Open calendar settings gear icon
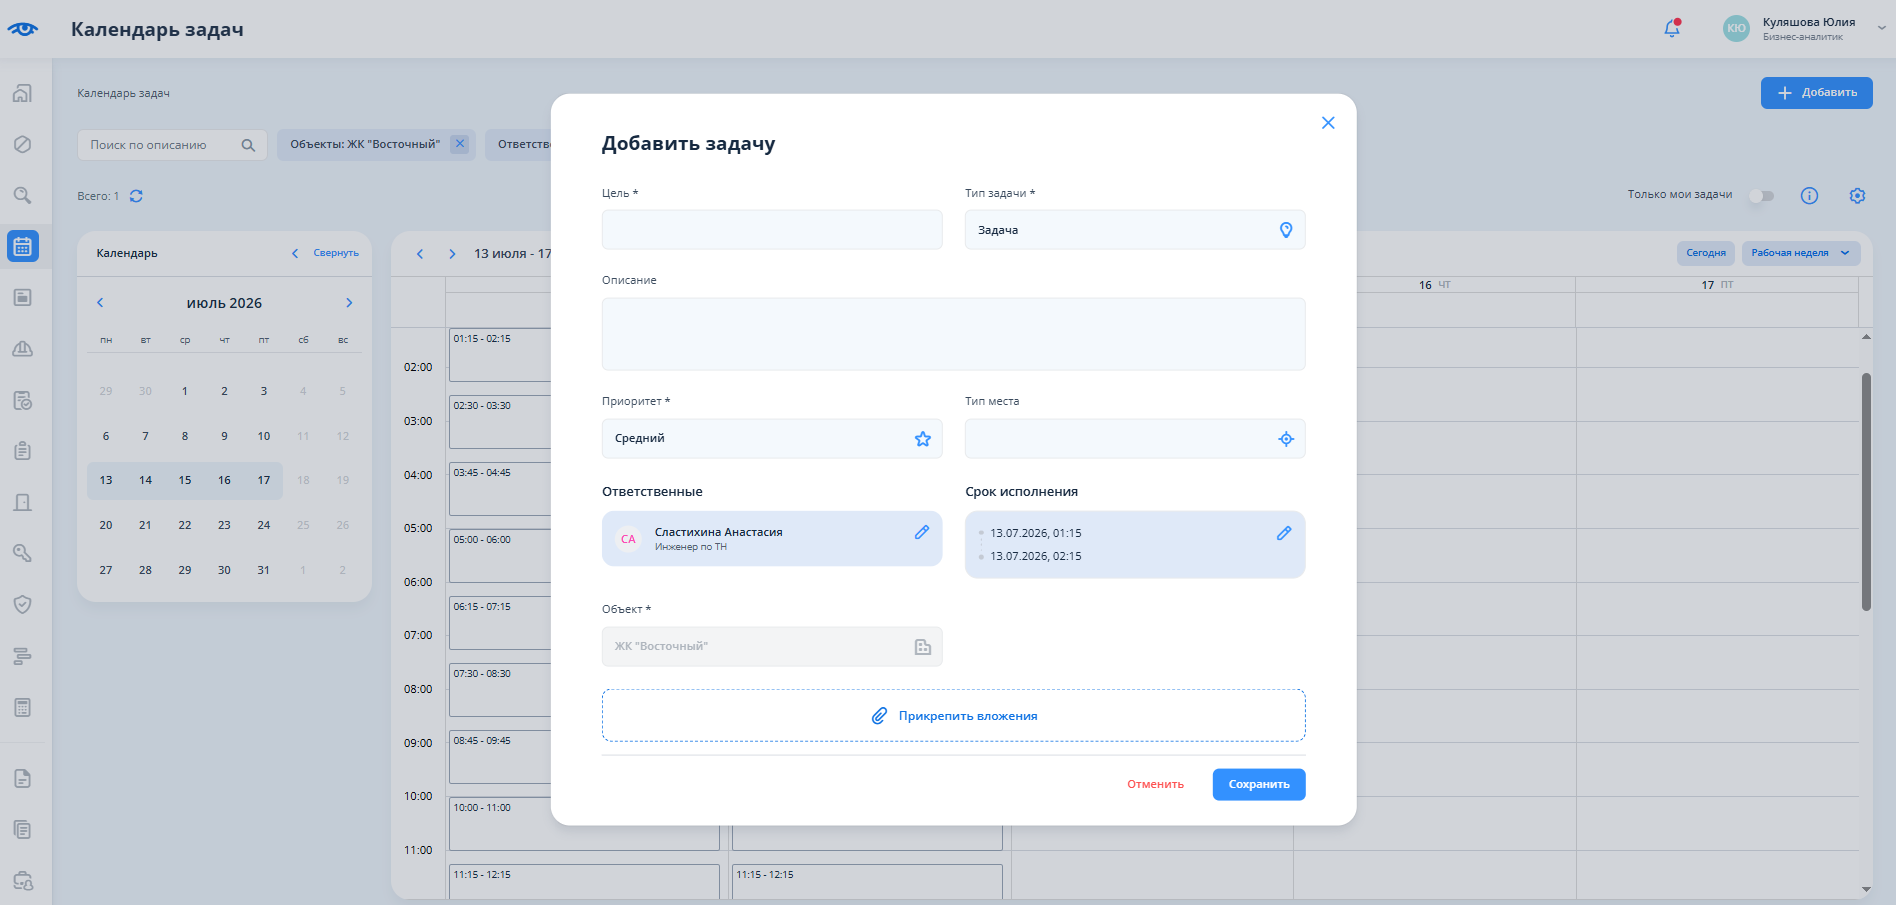Image resolution: width=1896 pixels, height=905 pixels. [1857, 196]
